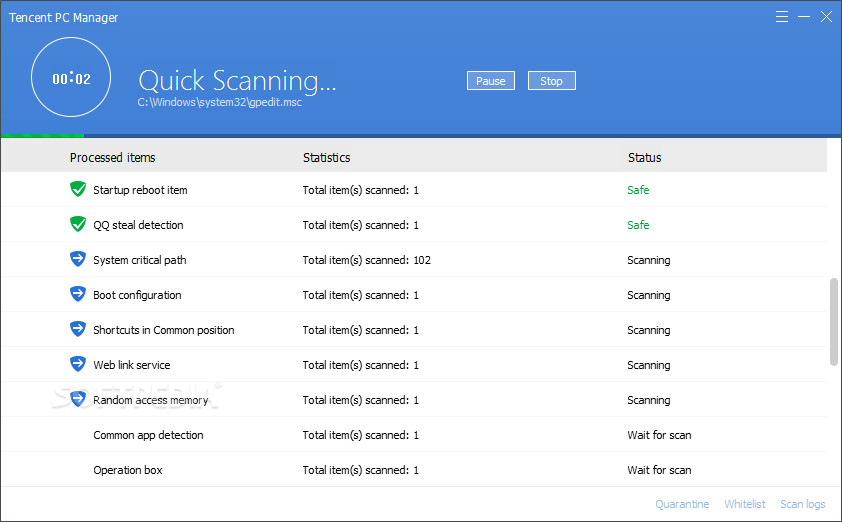Viewport: 842px width, 522px height.
Task: Click Wait for scan status of Operation box
Action: pyautogui.click(x=659, y=470)
